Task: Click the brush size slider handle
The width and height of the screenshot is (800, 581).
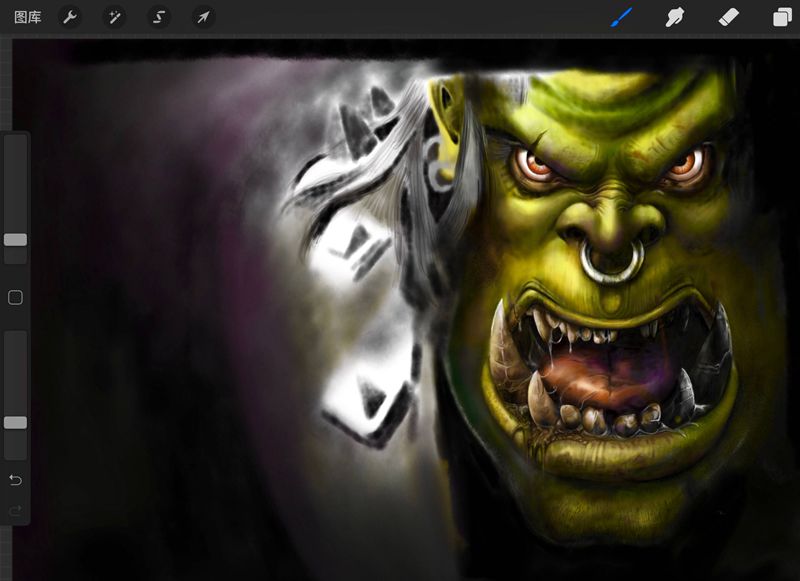Action: pyautogui.click(x=15, y=240)
